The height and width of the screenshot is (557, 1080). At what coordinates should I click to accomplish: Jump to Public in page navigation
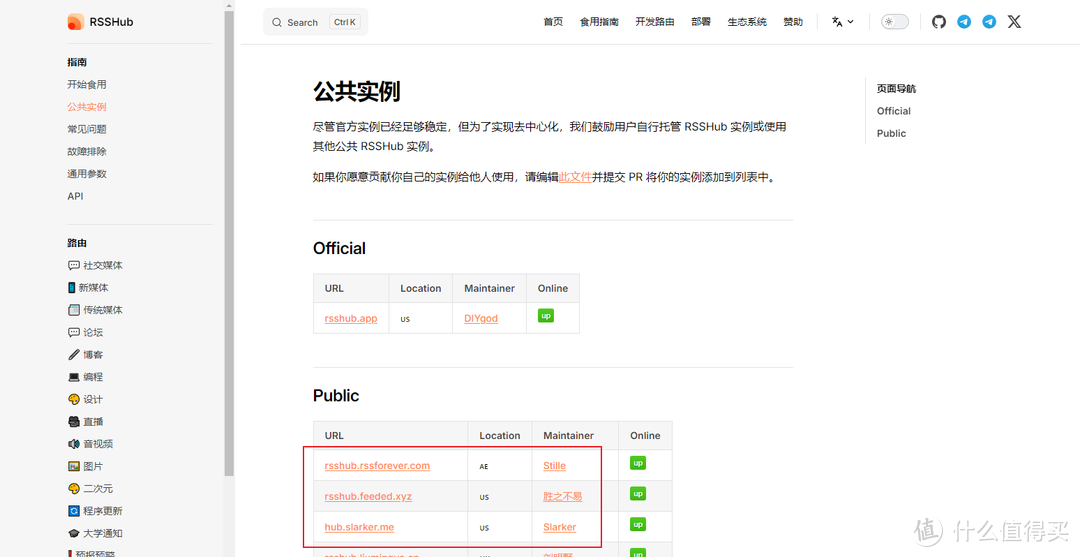[891, 134]
